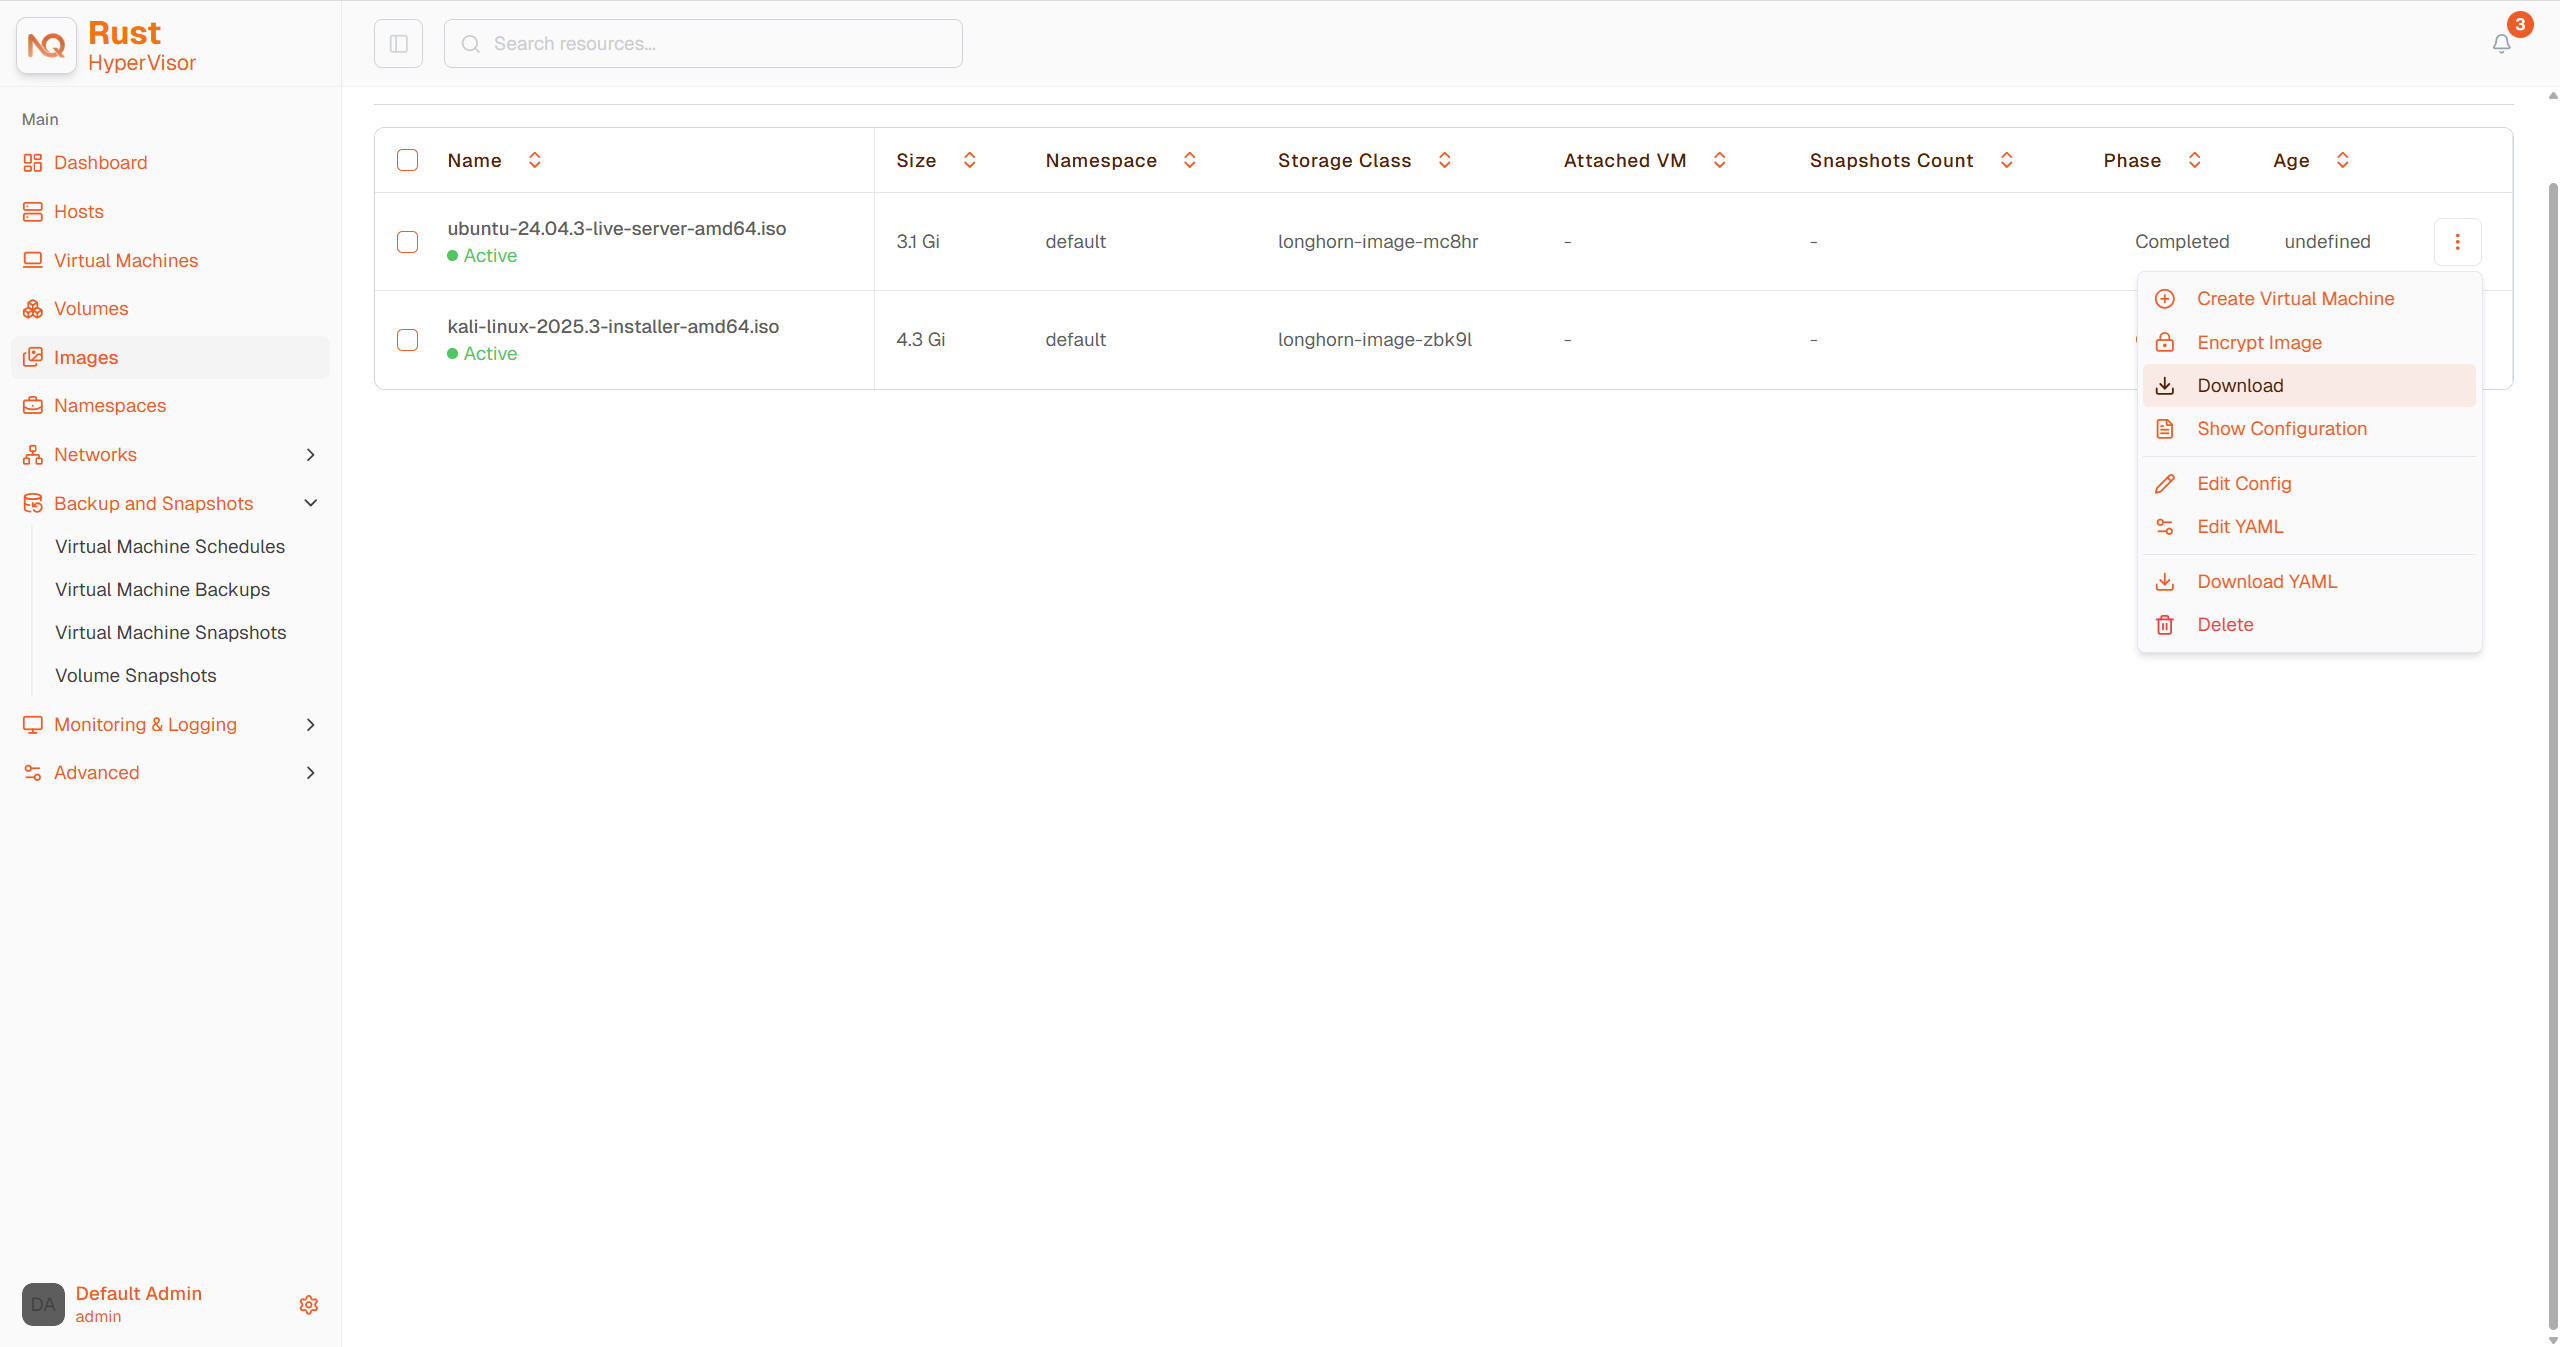This screenshot has height=1347, width=2560.
Task: Click the Images sidebar icon
Action: click(x=33, y=357)
